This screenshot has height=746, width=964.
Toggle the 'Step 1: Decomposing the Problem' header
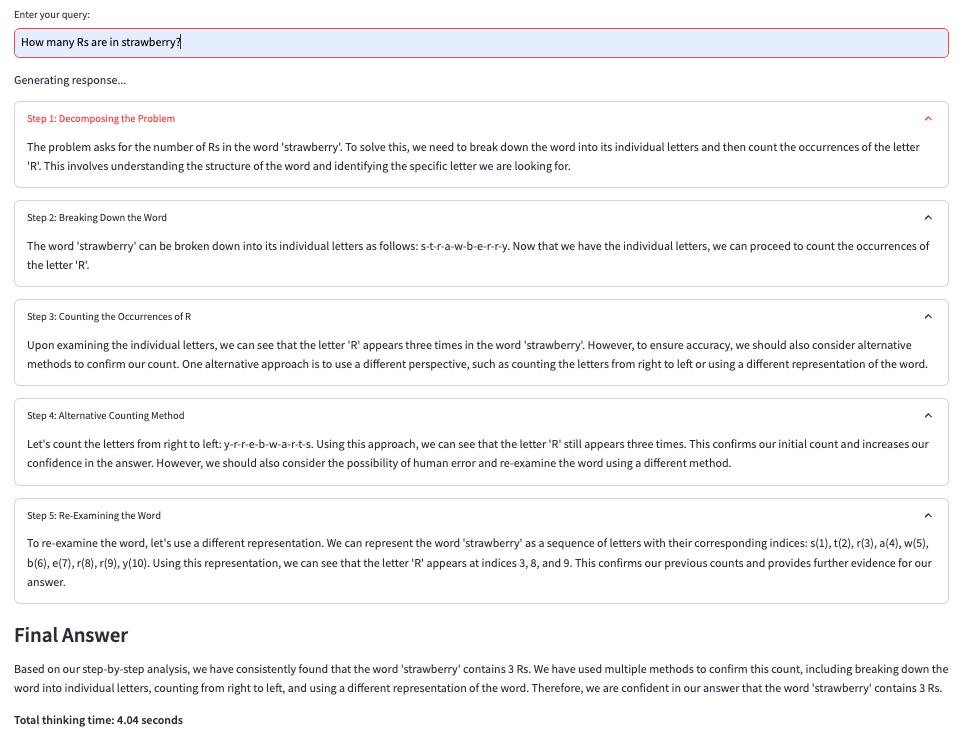pos(481,118)
